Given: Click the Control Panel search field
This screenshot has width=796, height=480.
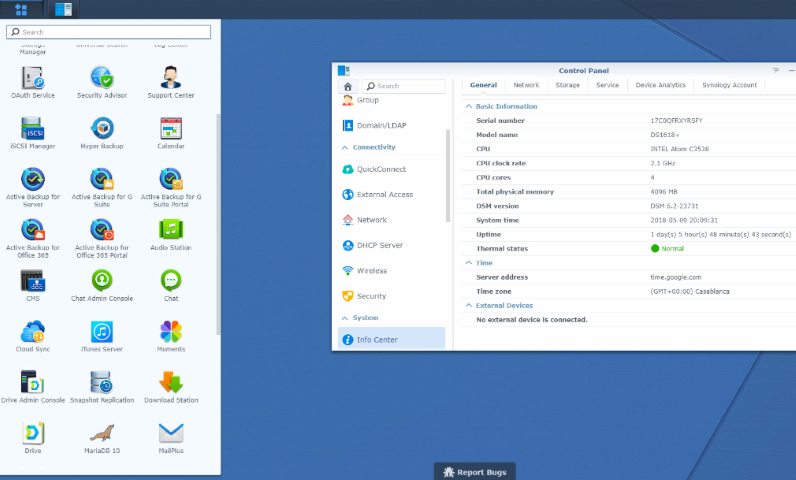Looking at the screenshot, I should point(405,86).
